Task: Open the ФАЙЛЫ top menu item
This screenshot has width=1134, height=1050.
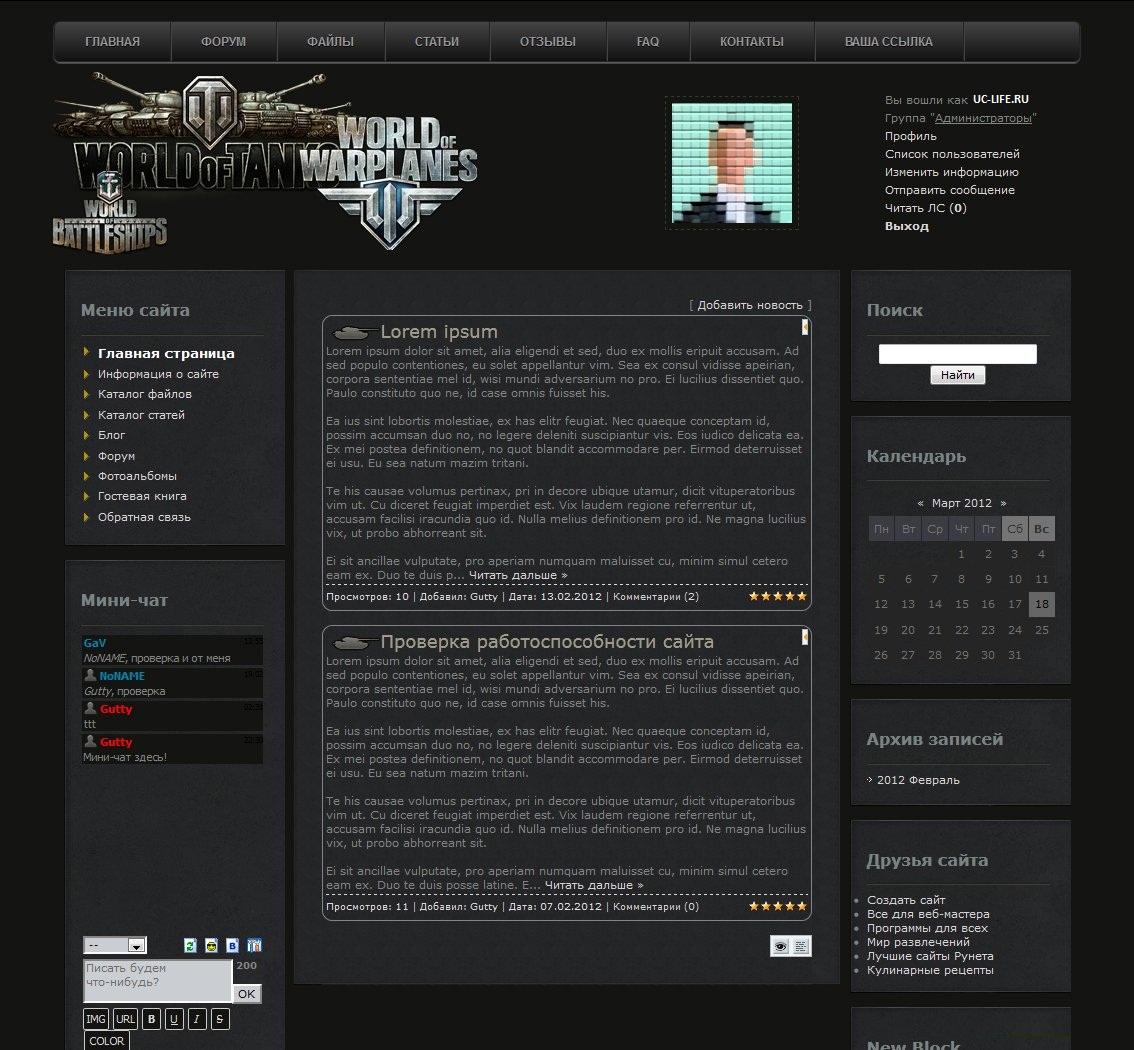Action: pos(331,42)
